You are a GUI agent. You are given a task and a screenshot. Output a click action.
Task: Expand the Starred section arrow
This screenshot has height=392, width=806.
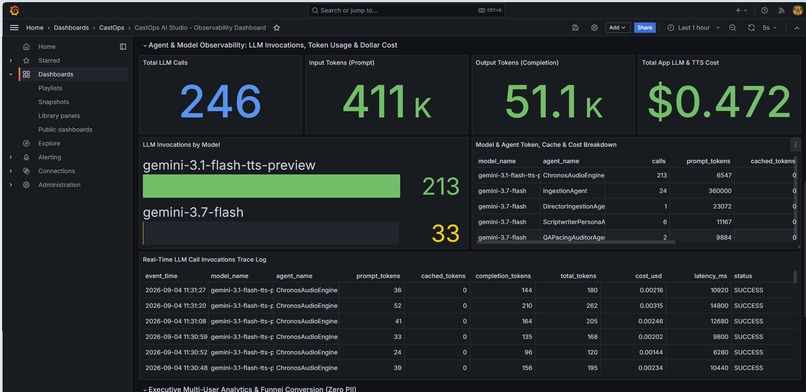11,61
